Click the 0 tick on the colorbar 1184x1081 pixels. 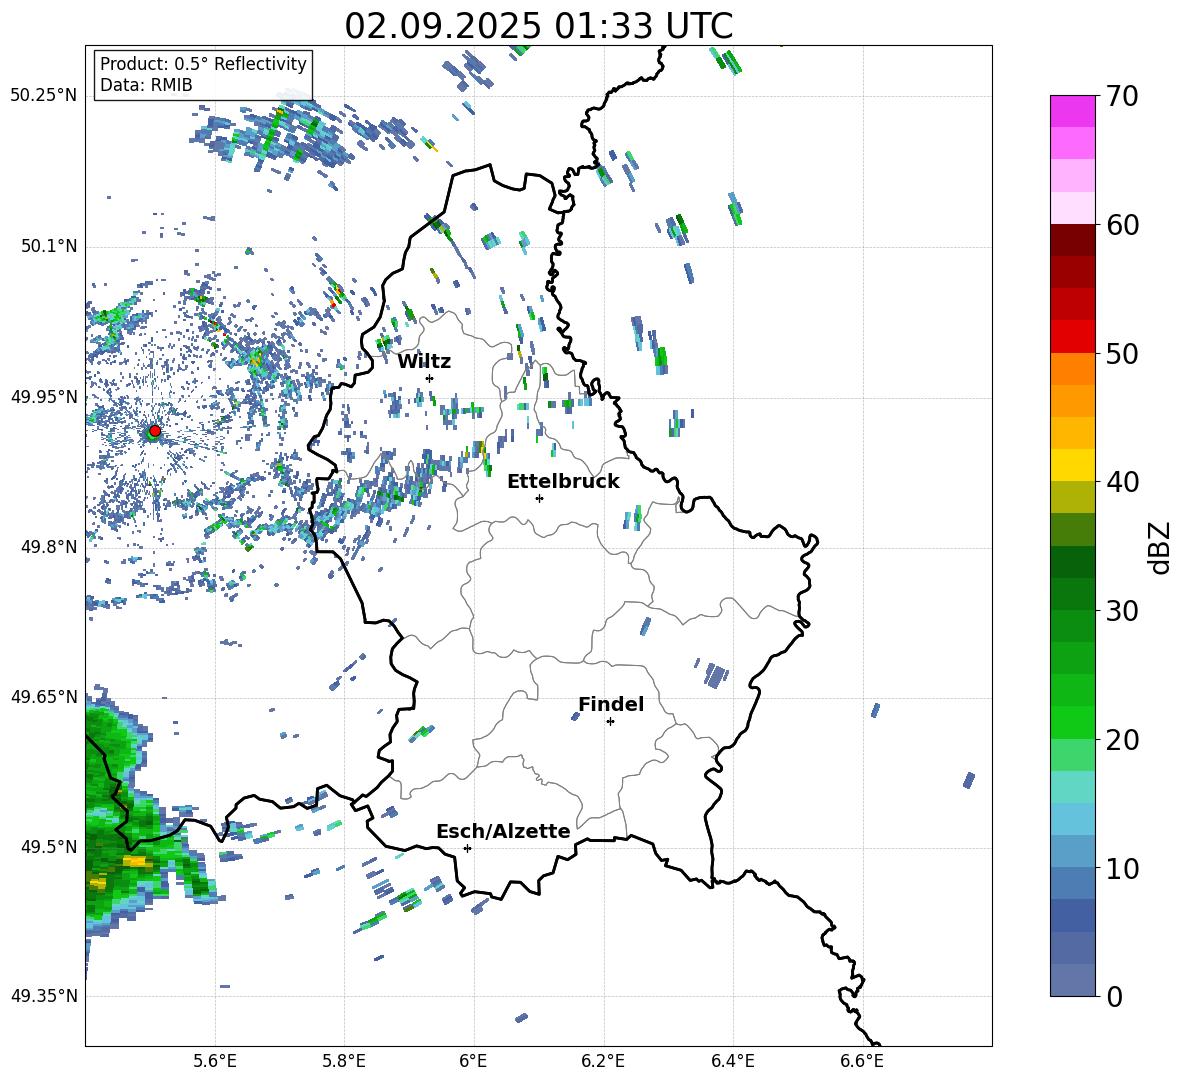pos(1114,996)
